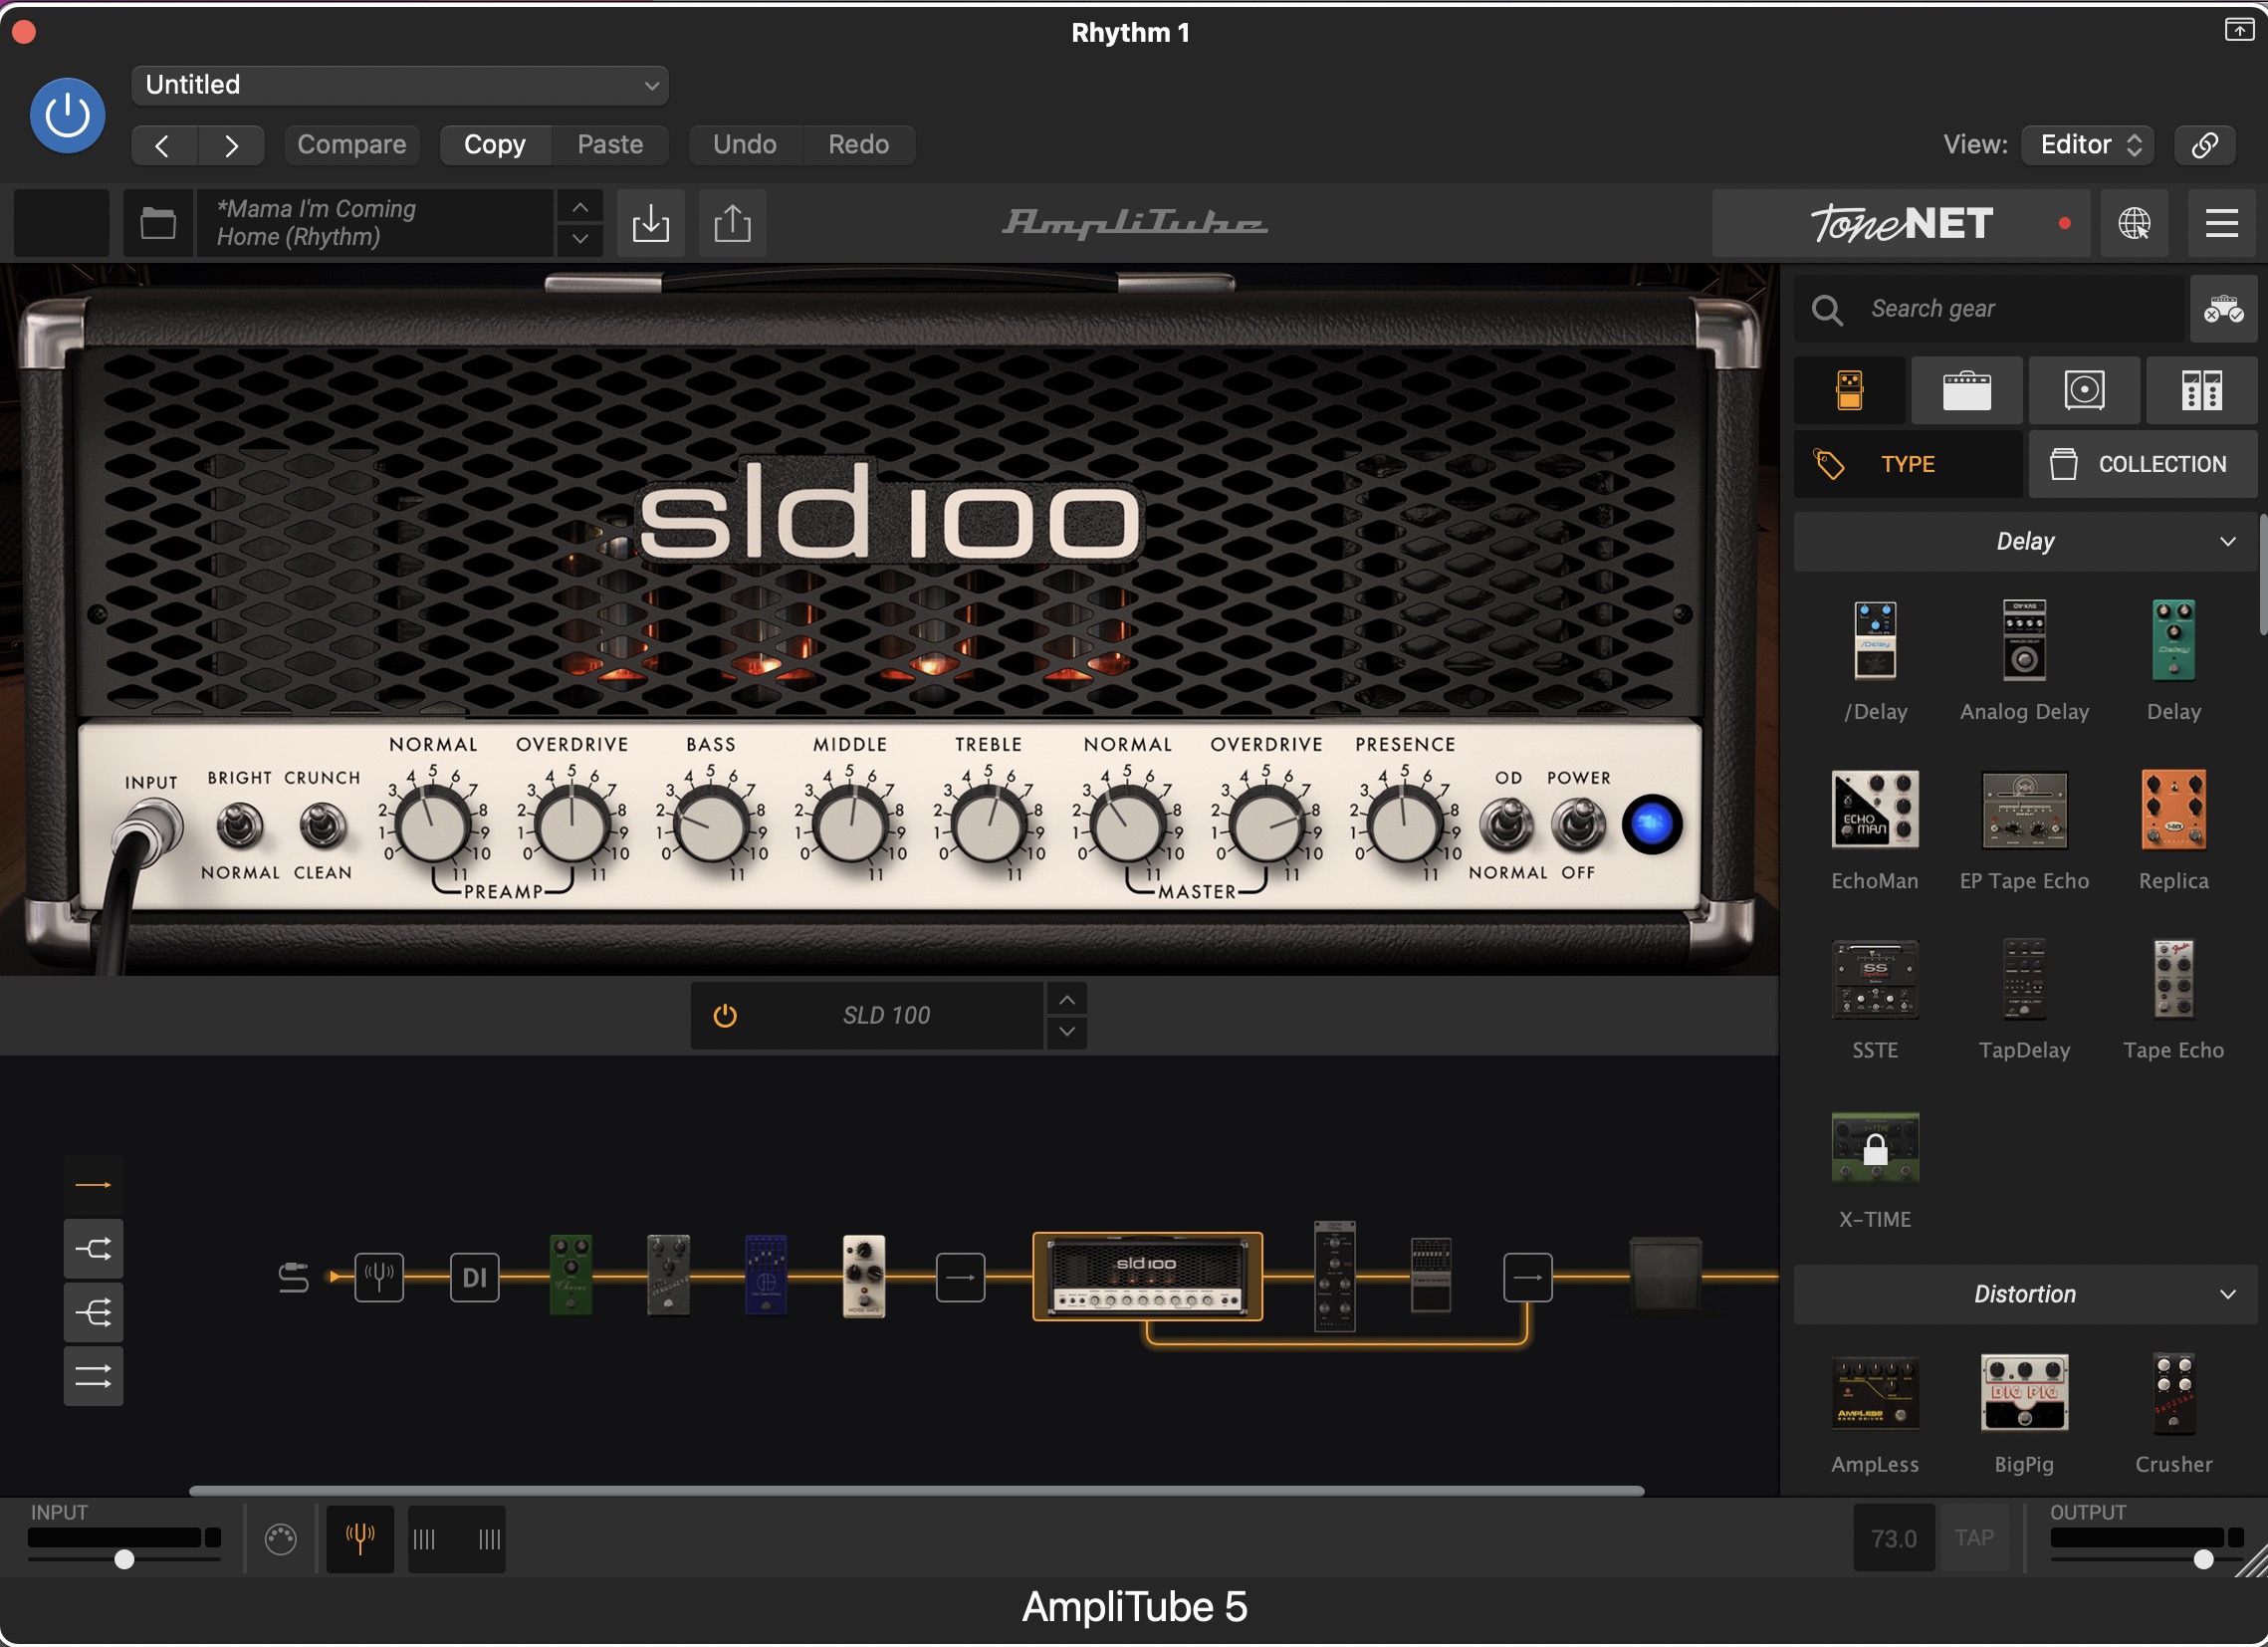Click the save preset download icon
2268x1647 pixels.
[651, 223]
